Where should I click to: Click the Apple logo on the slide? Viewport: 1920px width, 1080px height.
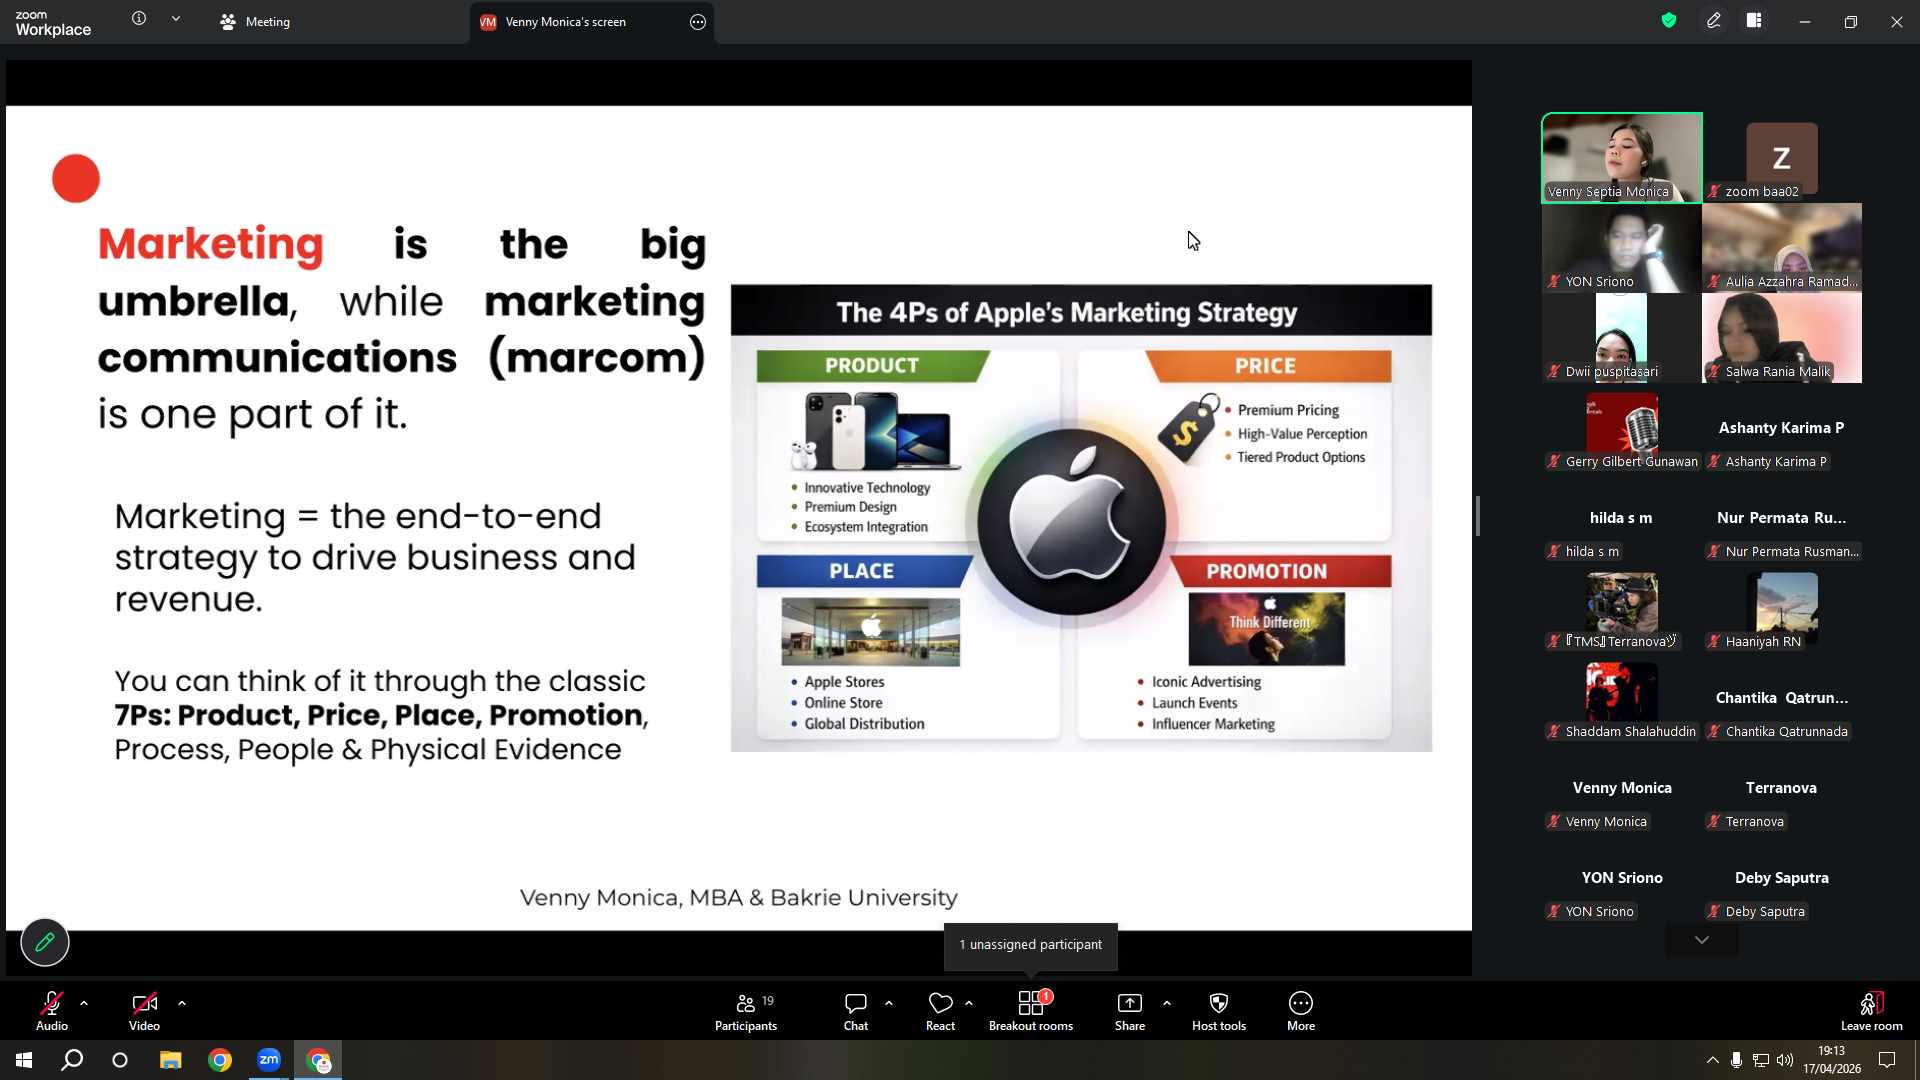[1071, 521]
